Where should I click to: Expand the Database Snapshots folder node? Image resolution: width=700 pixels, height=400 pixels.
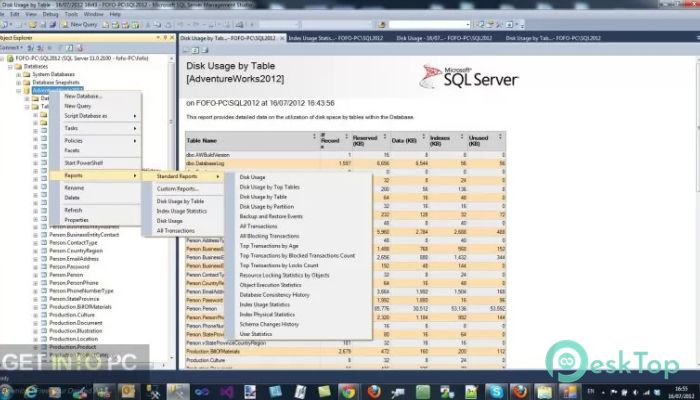click(18, 83)
